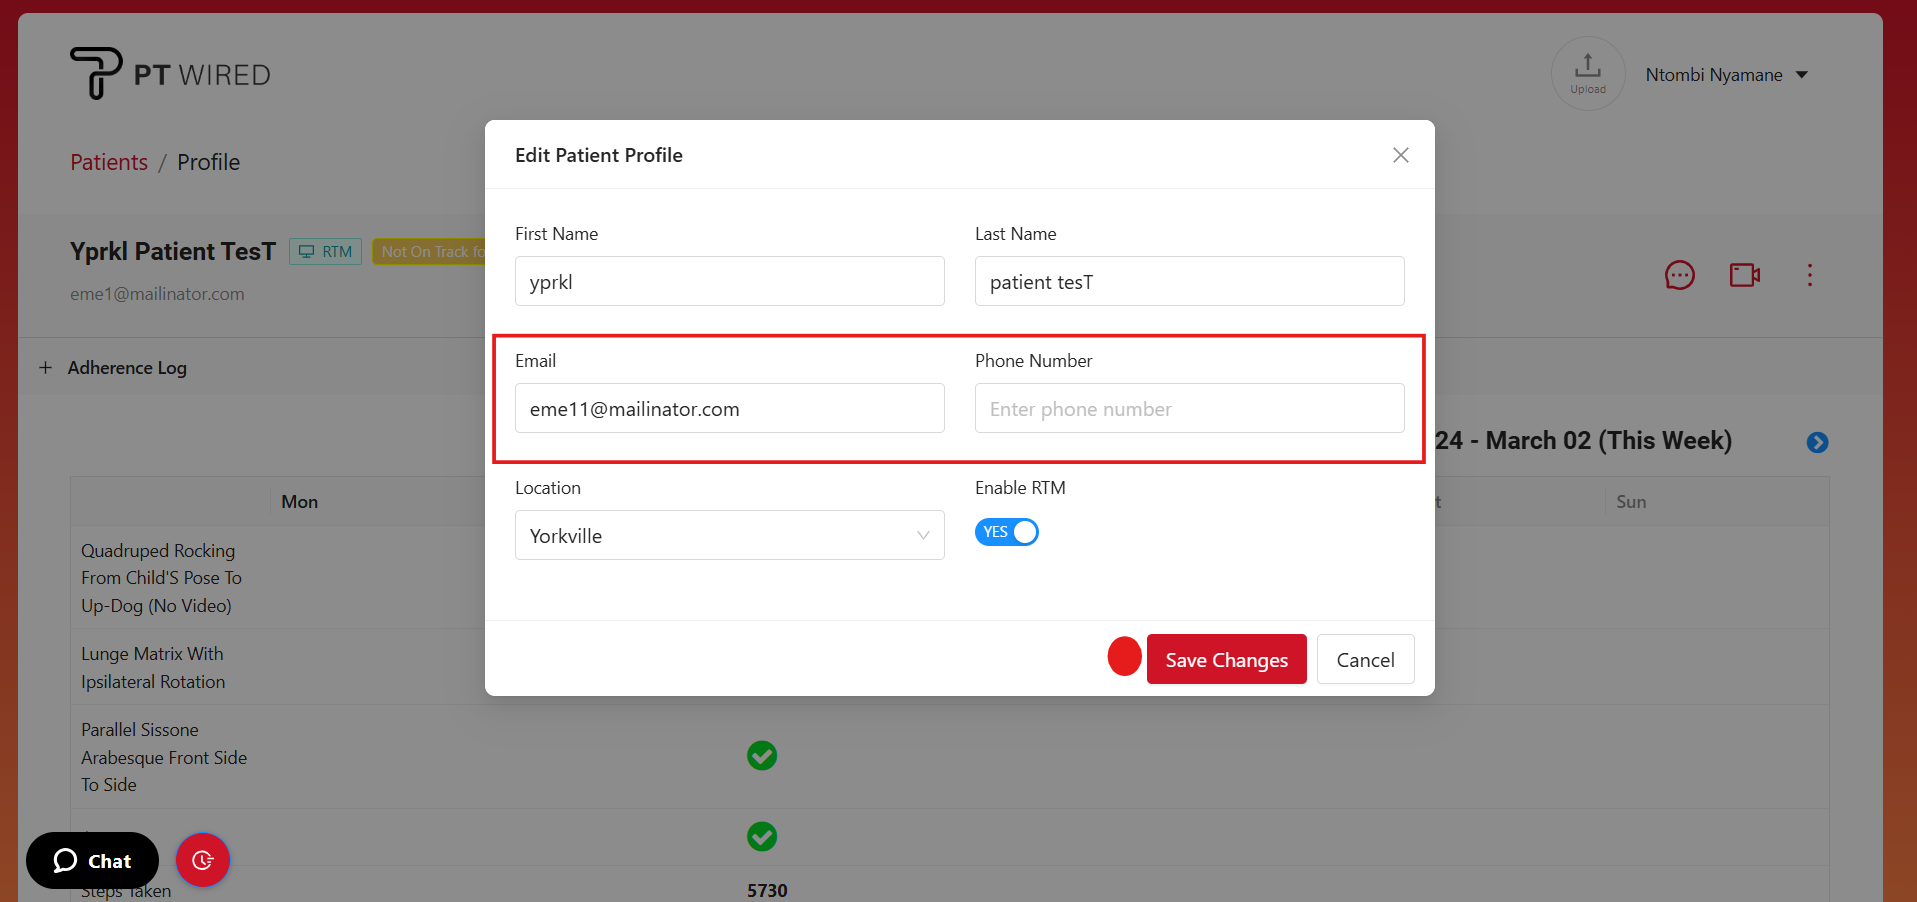This screenshot has width=1917, height=902.
Task: Click the red clock icon button
Action: pyautogui.click(x=203, y=860)
